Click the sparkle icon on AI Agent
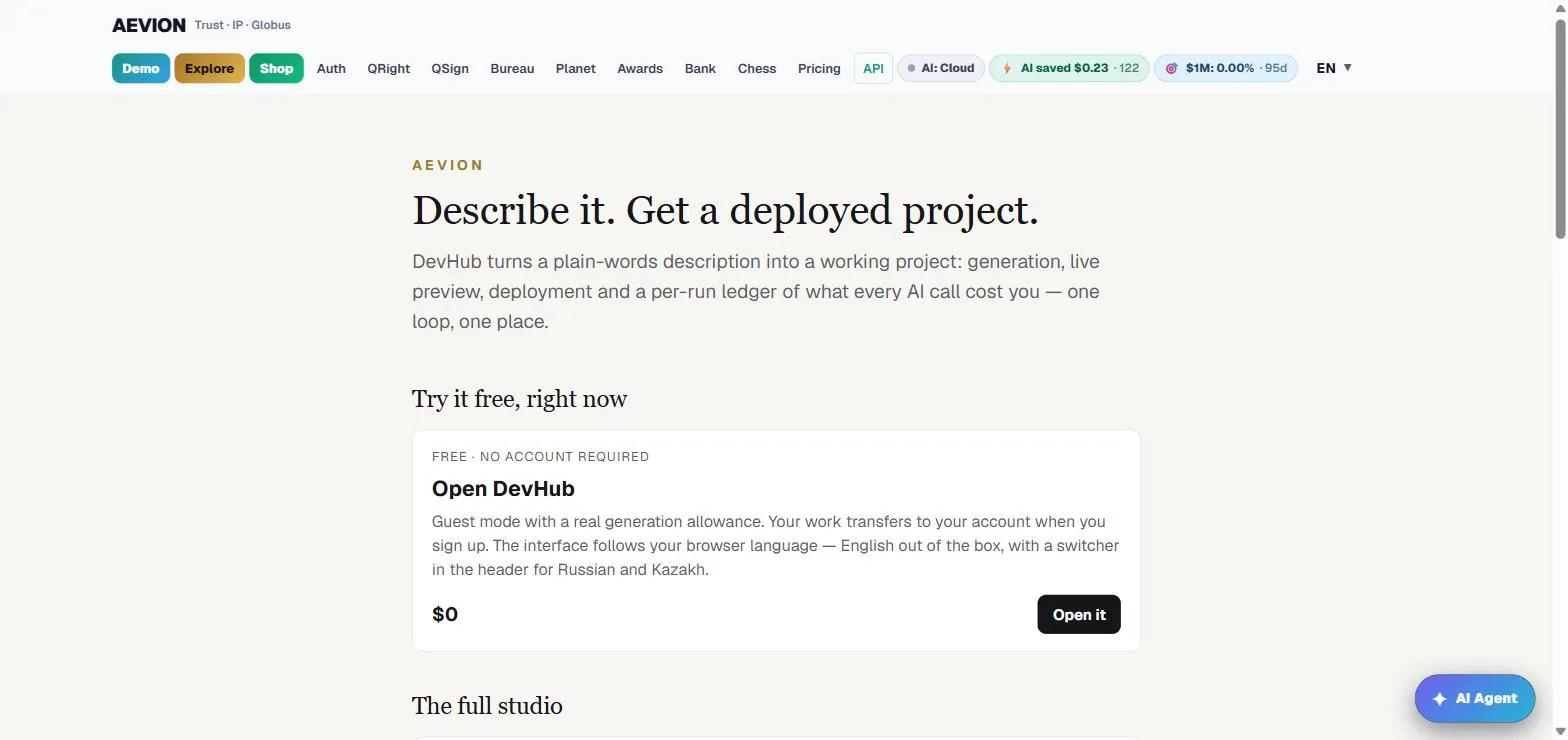The width and height of the screenshot is (1568, 740). click(1440, 699)
